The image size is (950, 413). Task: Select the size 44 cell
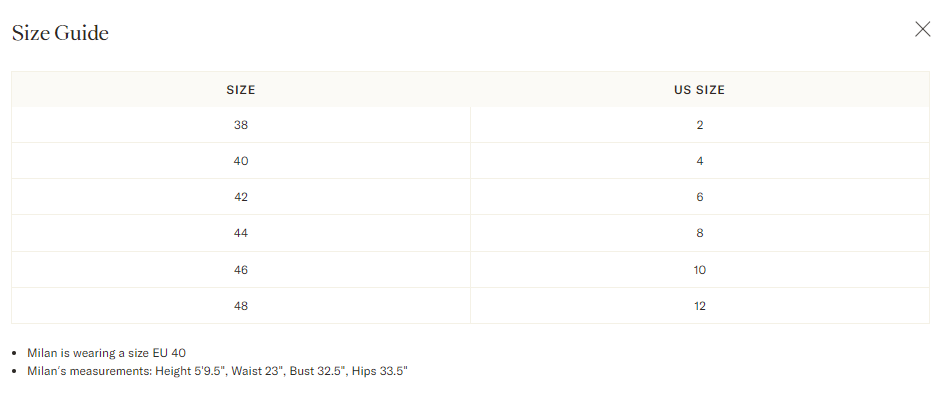241,233
